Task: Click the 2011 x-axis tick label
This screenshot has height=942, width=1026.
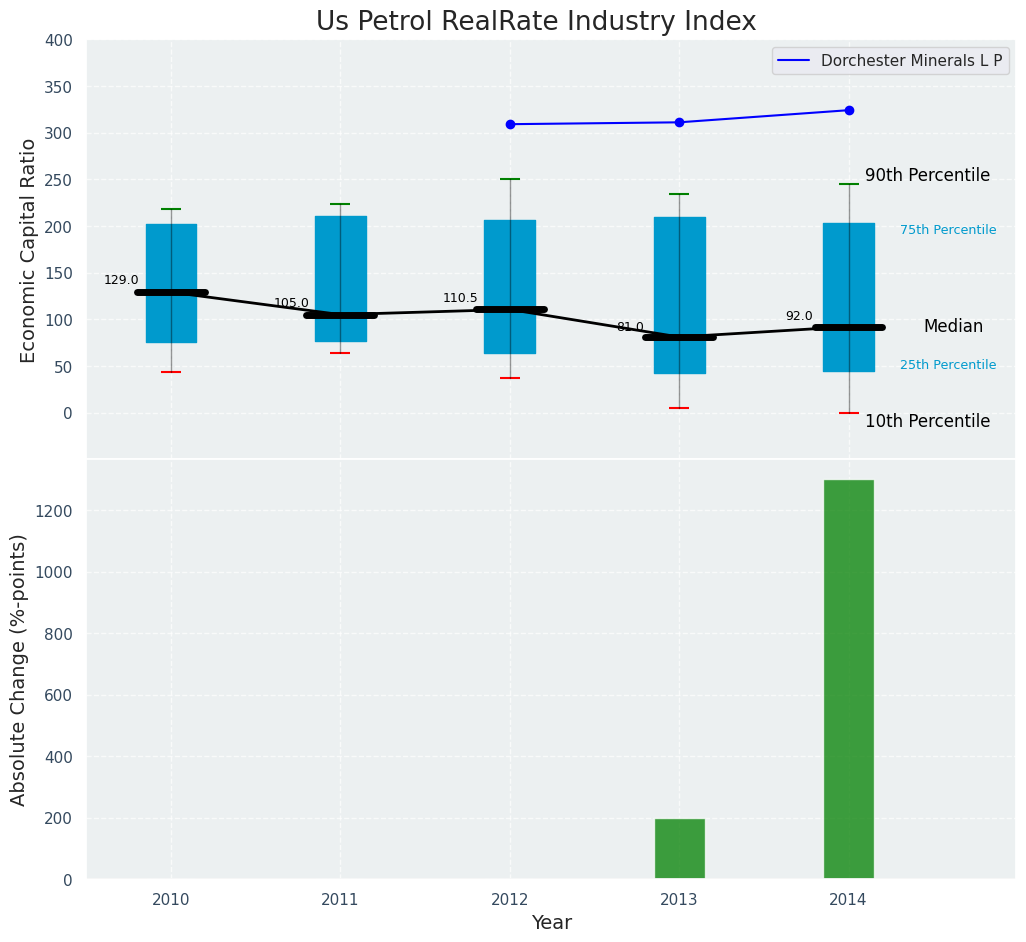Action: click(x=340, y=900)
